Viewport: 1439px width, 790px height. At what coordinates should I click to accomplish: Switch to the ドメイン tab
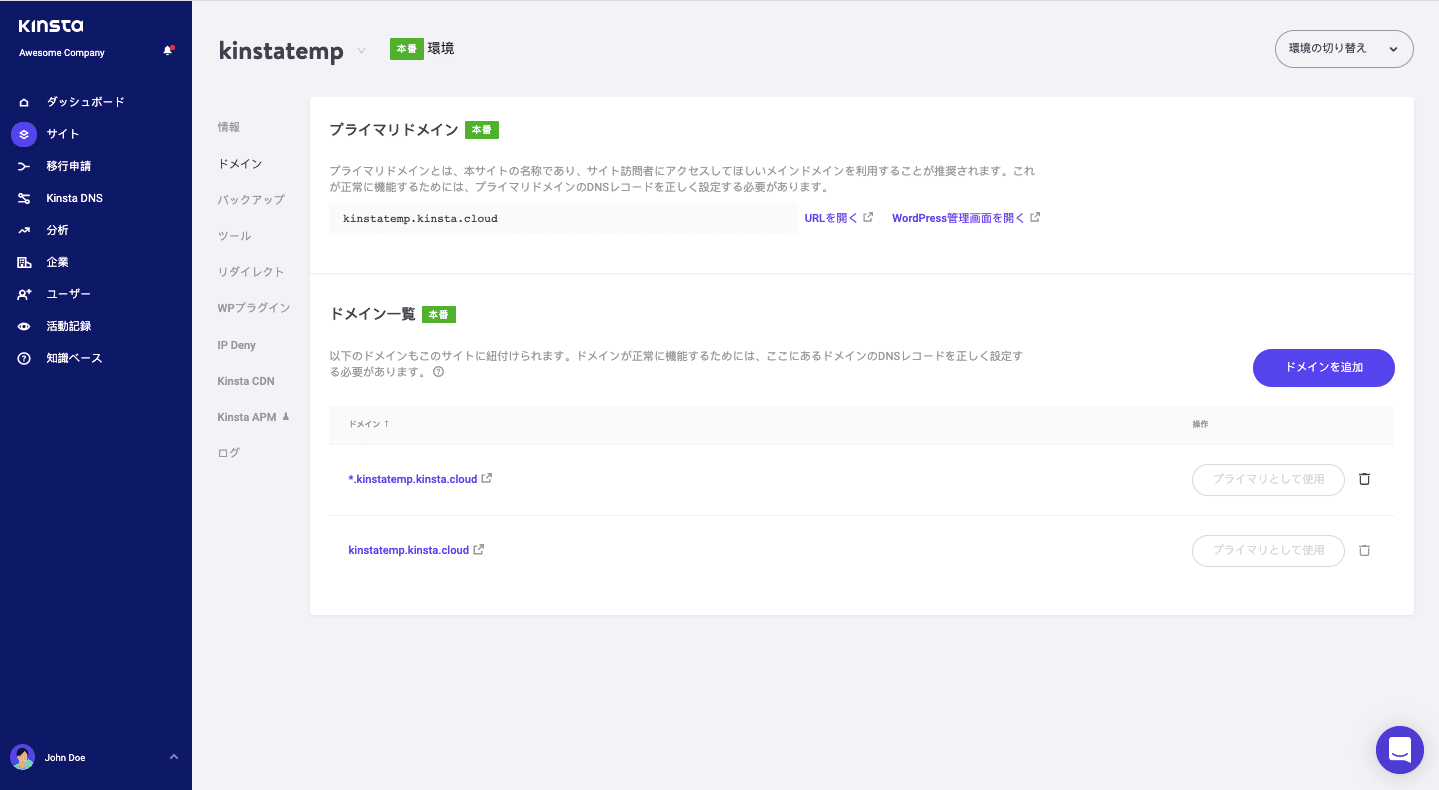[240, 163]
